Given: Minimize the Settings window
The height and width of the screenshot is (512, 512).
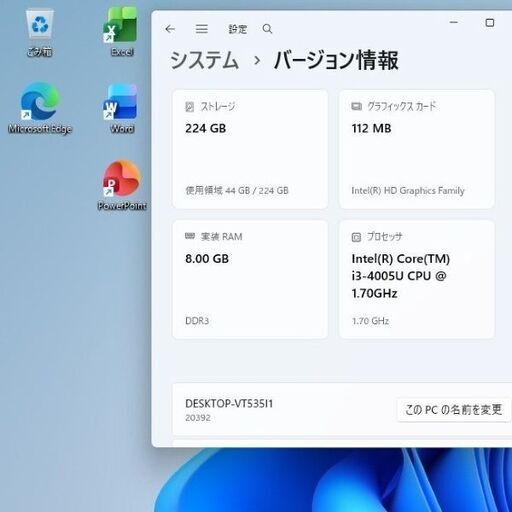Looking at the screenshot, I should pyautogui.click(x=454, y=22).
